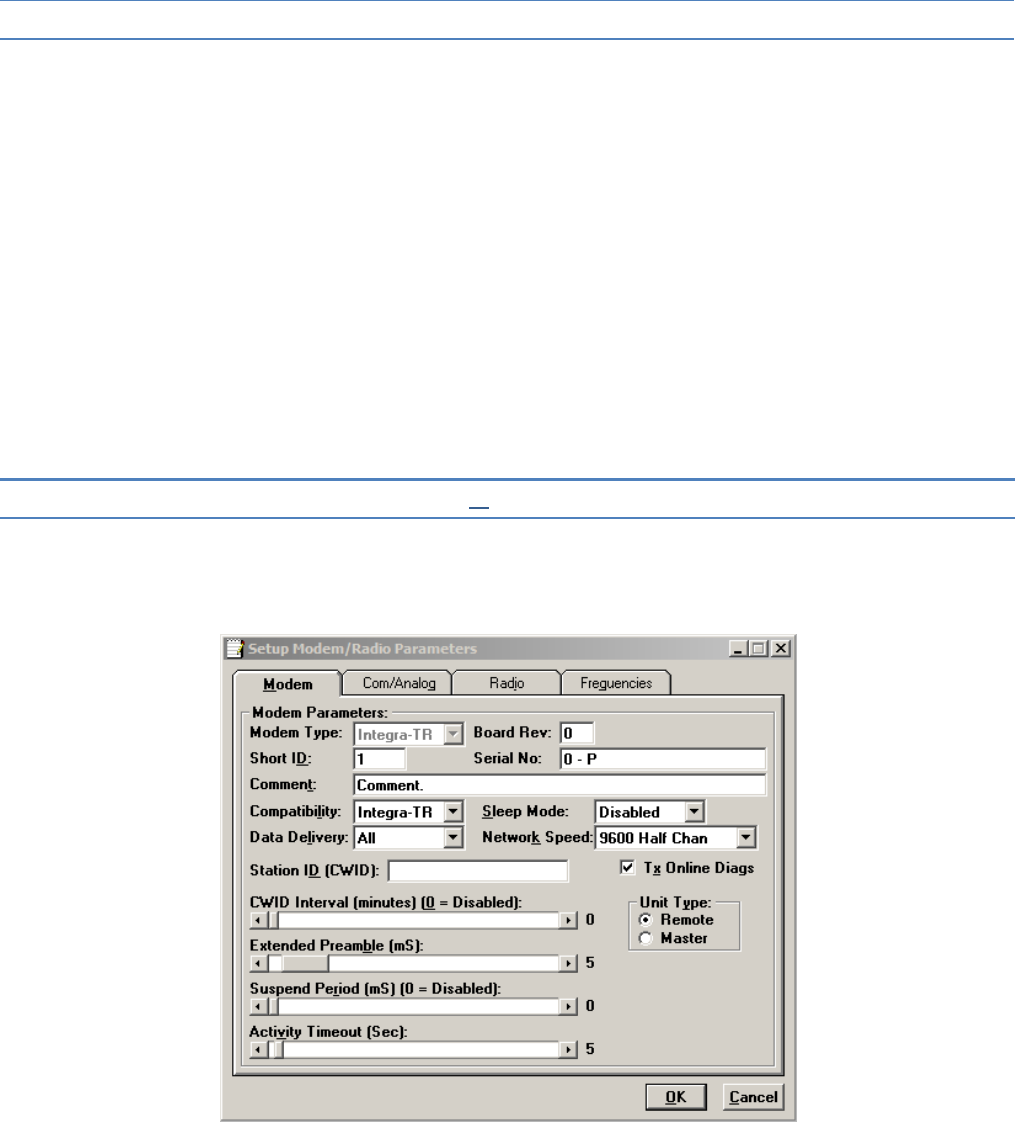The image size is (1015, 1122).
Task: Decrease CWID Interval with left arrow
Action: pos(258,920)
